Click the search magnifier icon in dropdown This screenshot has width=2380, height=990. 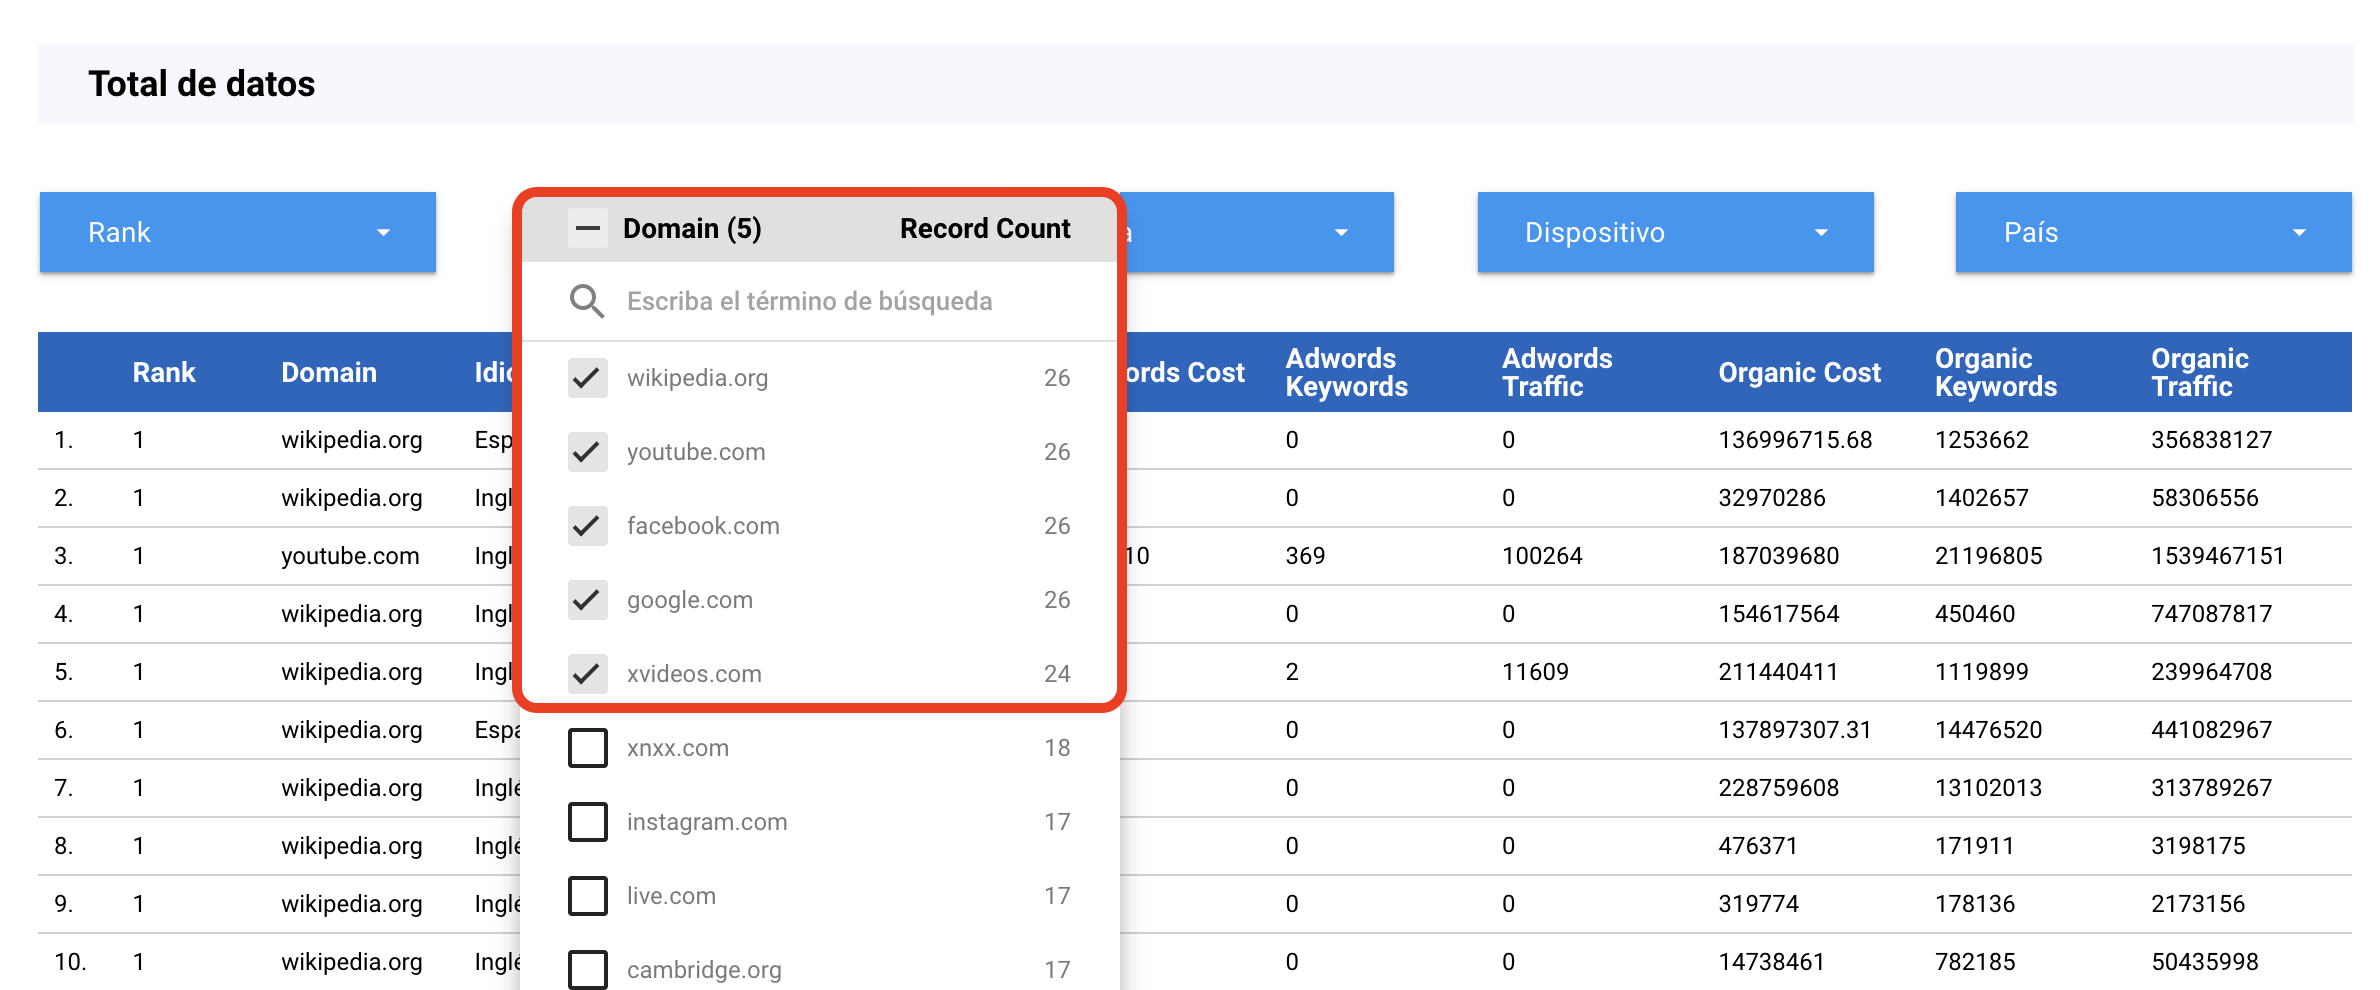[x=587, y=301]
